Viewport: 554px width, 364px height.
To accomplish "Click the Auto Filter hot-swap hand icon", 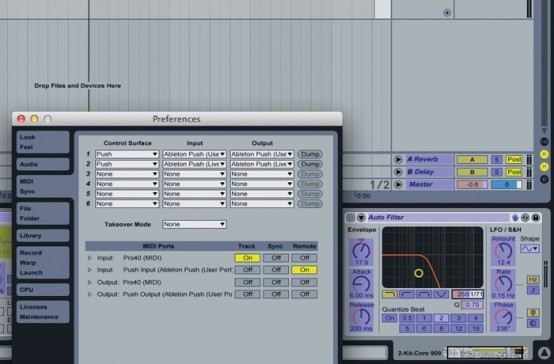I will coord(515,217).
